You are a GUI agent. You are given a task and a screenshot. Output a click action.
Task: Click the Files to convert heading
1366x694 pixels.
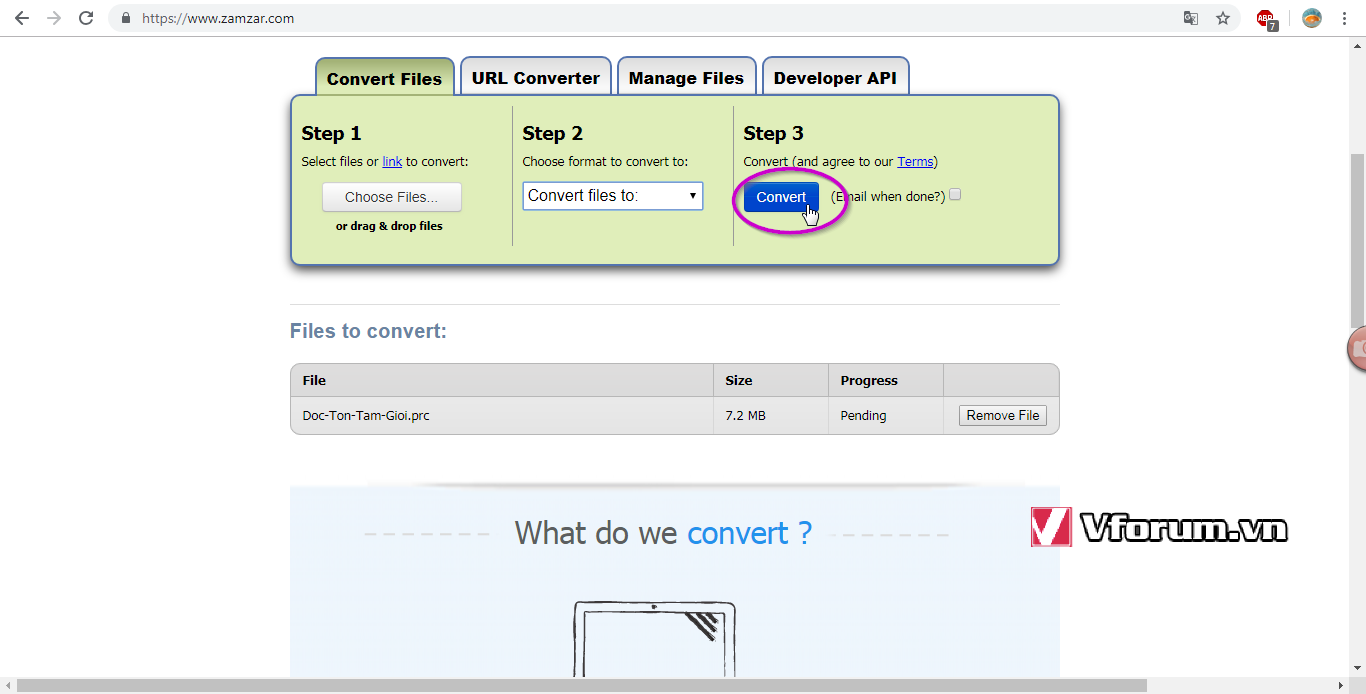coord(368,331)
